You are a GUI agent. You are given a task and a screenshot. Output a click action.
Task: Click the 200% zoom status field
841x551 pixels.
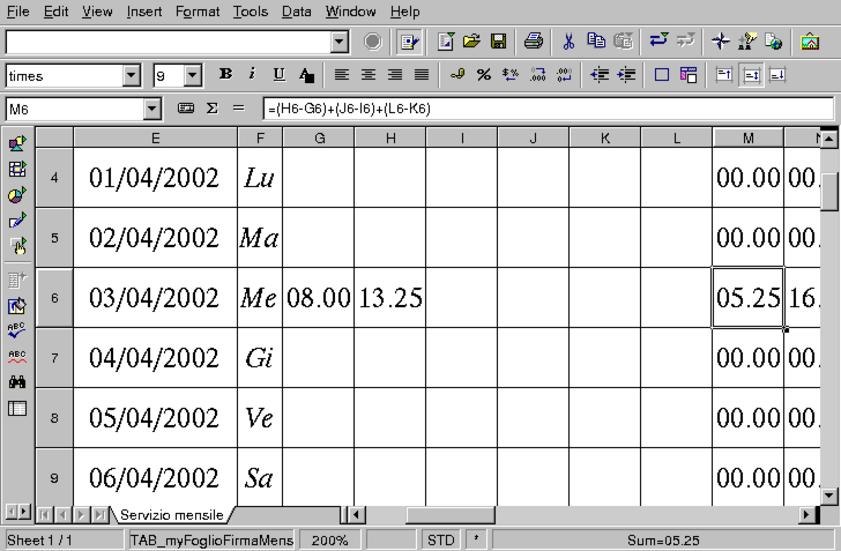(329, 541)
